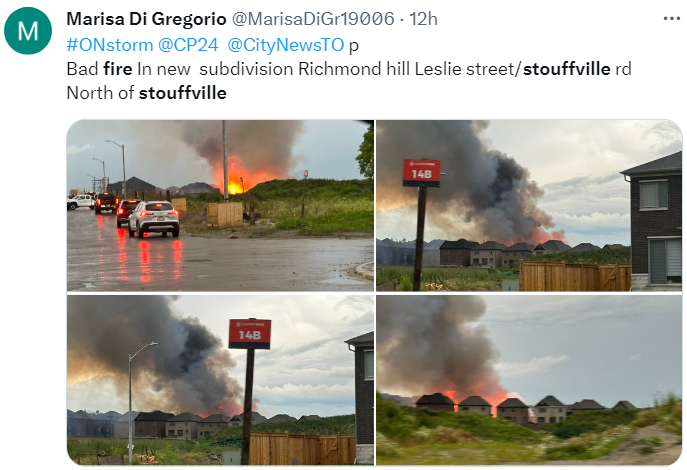Image resolution: width=687 pixels, height=470 pixels.
Task: Open the #ONstorm hashtag
Action: (x=110, y=45)
